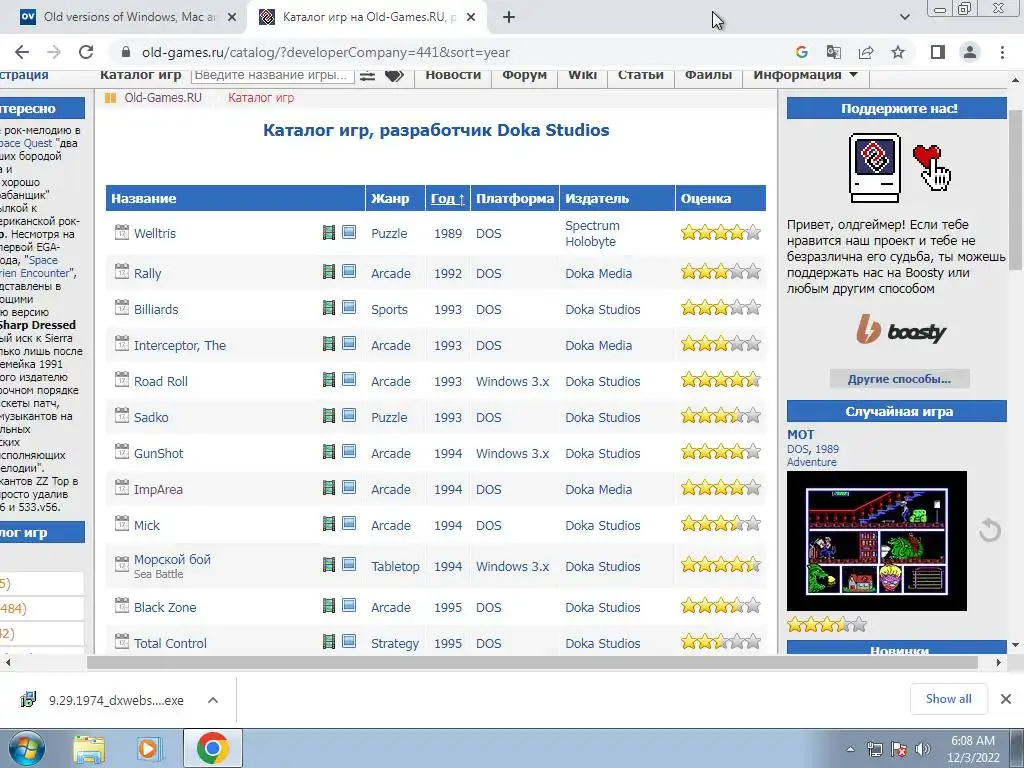Viewport: 1024px width, 768px height.
Task: Click Google icon in address bar
Action: pos(802,52)
